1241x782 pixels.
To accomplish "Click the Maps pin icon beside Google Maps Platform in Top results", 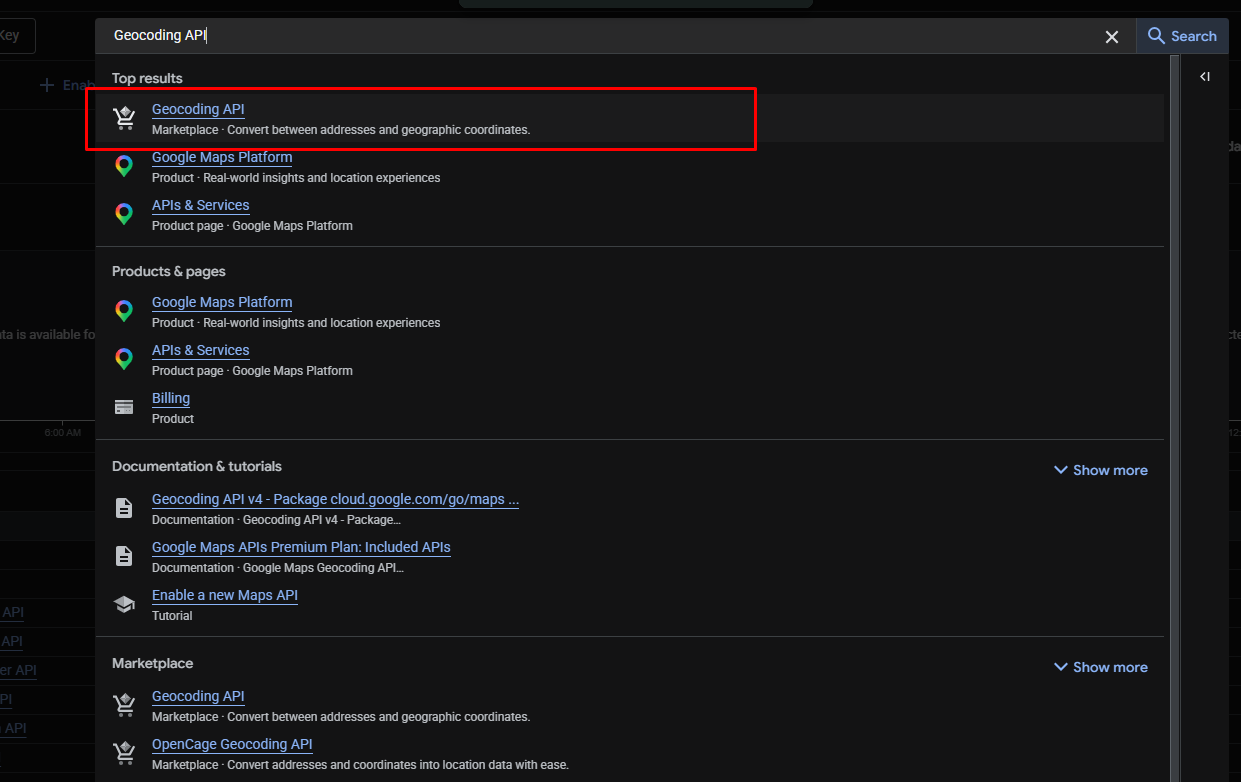I will click(x=124, y=166).
